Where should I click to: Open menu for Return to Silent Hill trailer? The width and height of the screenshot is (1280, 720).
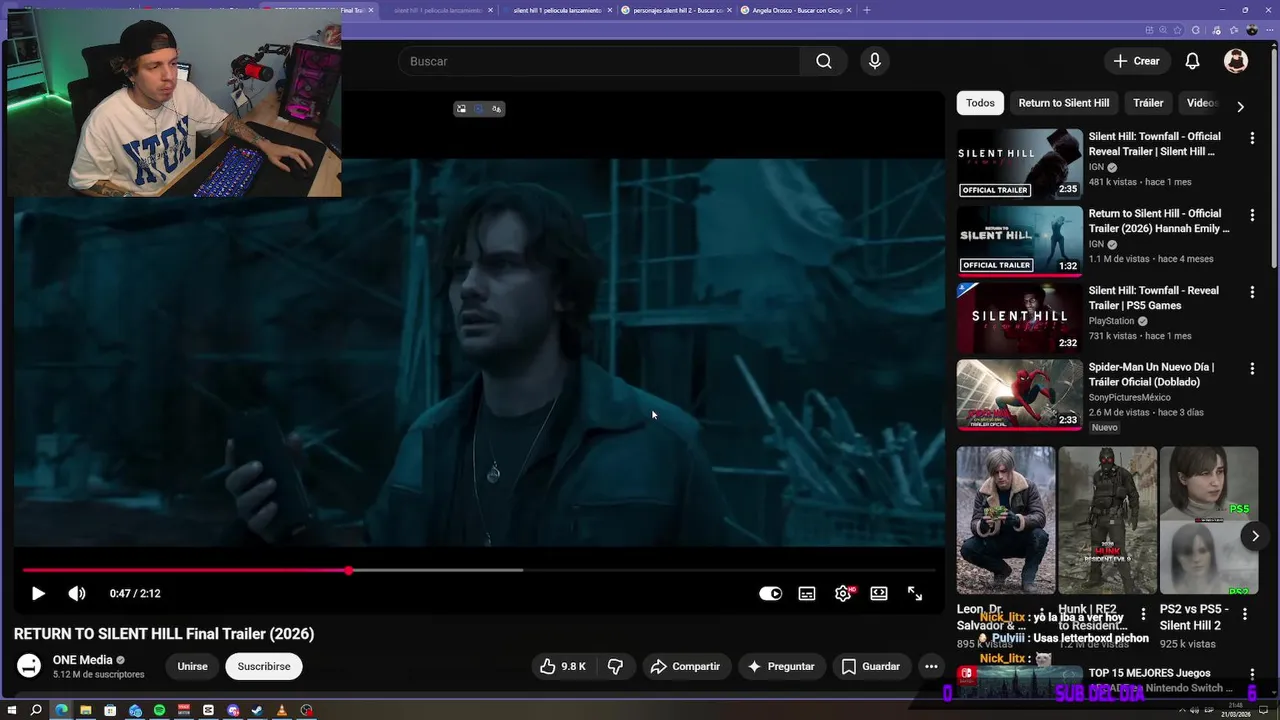1252,215
